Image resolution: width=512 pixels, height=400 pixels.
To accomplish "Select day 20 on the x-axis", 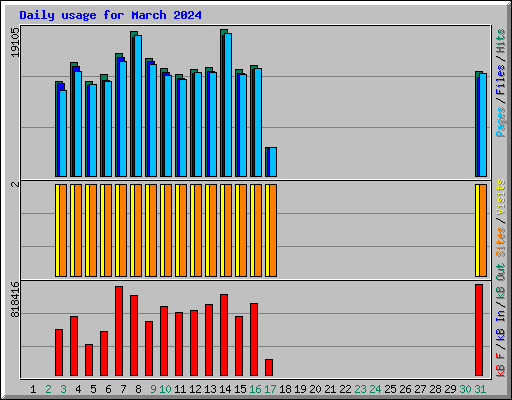I will coord(315,389).
